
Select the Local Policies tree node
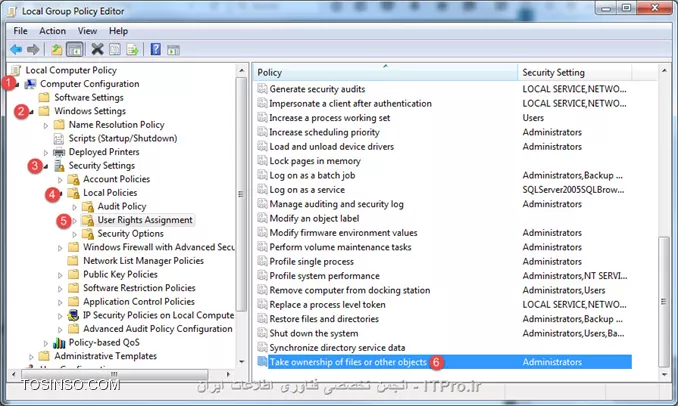(110, 193)
